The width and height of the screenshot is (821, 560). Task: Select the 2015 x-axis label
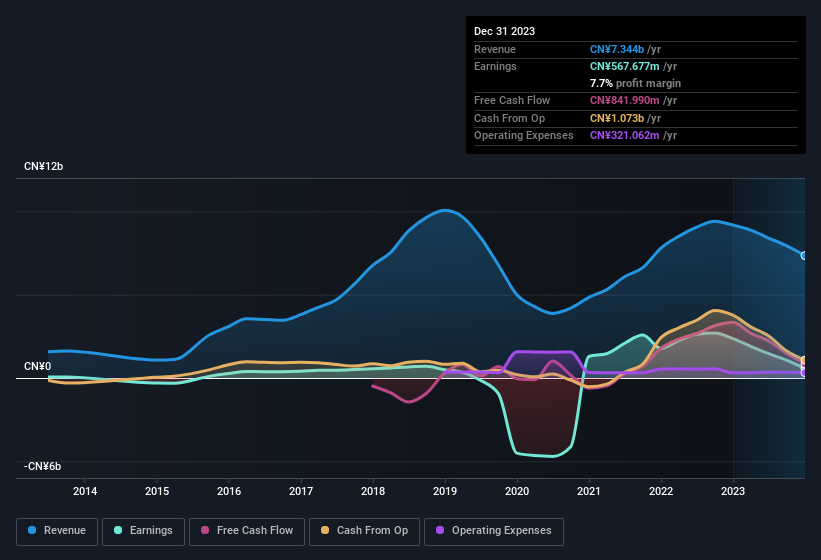click(x=157, y=491)
